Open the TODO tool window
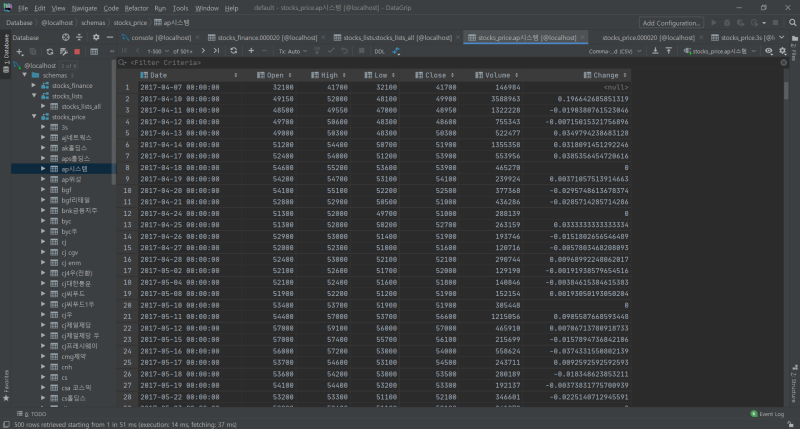 [x=32, y=414]
